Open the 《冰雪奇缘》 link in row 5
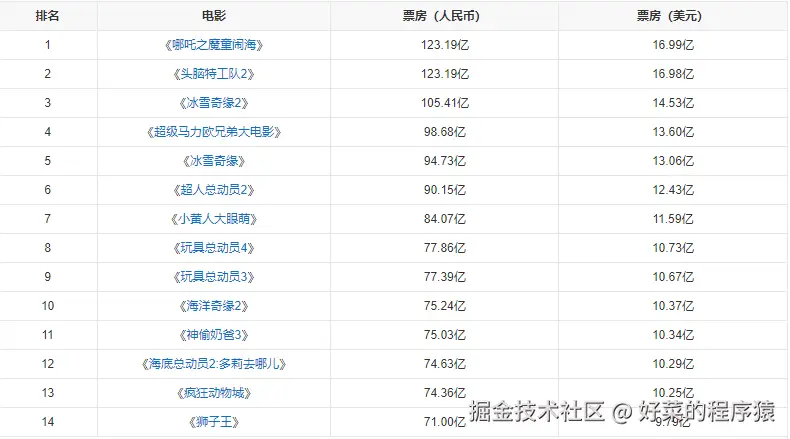 click(x=213, y=161)
